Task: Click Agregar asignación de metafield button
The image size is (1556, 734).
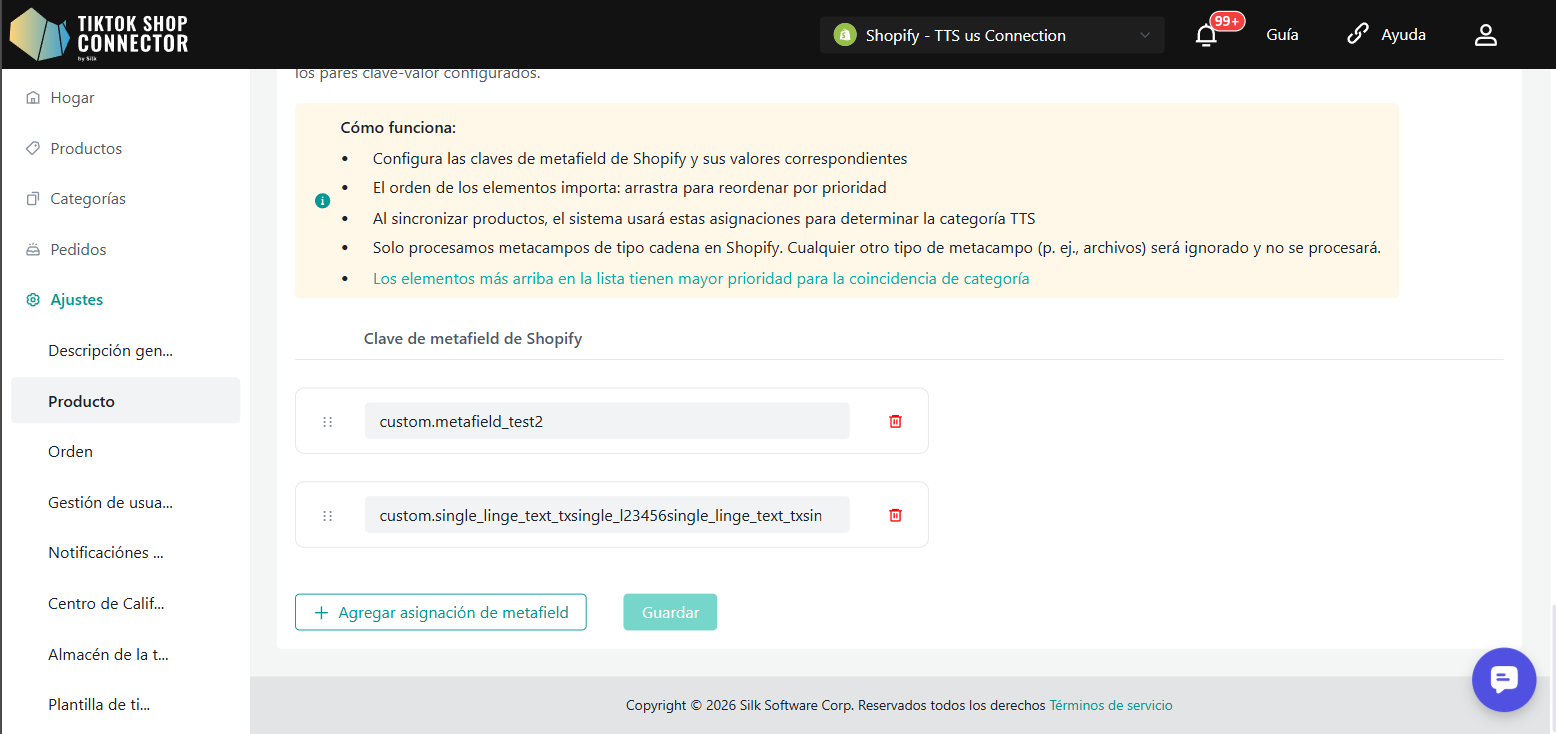Action: click(440, 613)
